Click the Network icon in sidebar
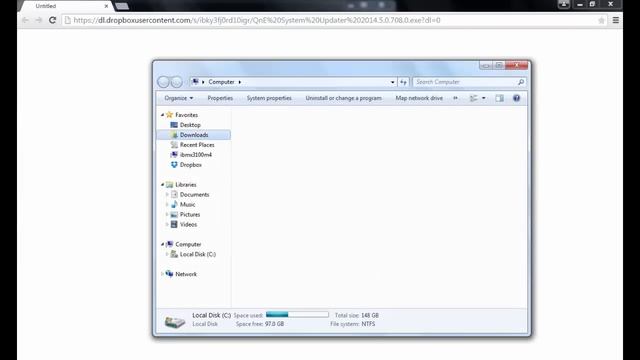This screenshot has width=640, height=360. pyautogui.click(x=169, y=274)
